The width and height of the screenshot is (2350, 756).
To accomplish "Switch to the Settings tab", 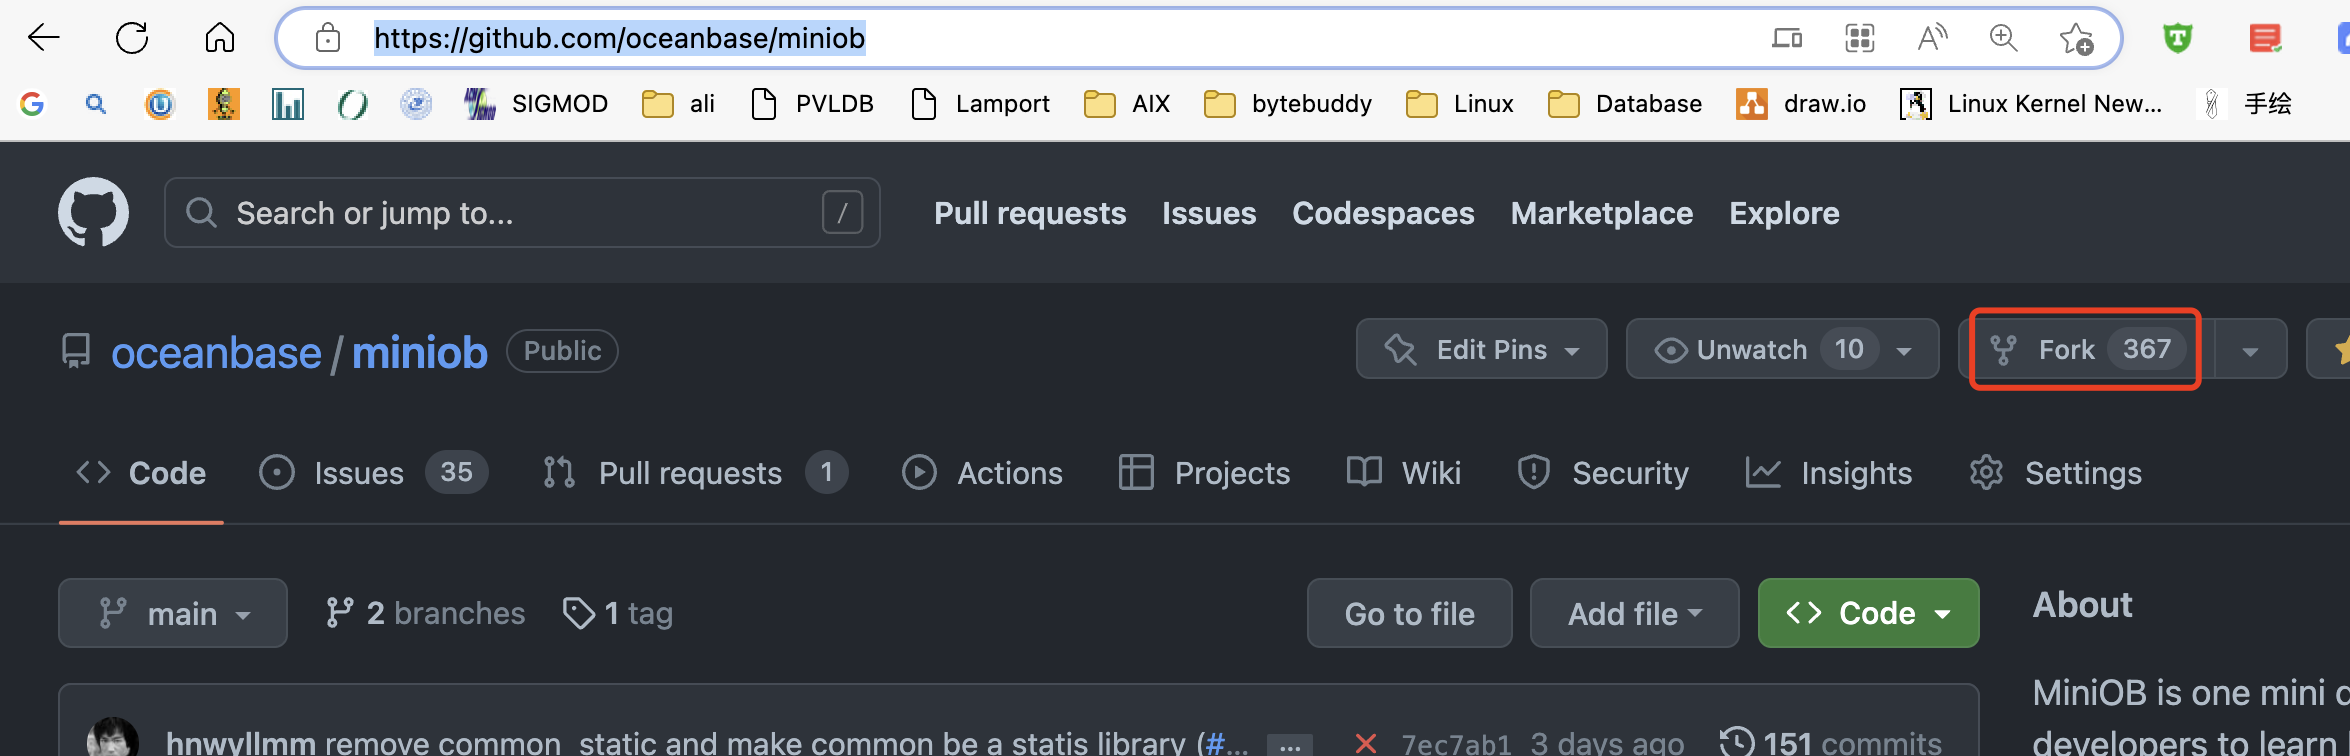I will 2055,473.
